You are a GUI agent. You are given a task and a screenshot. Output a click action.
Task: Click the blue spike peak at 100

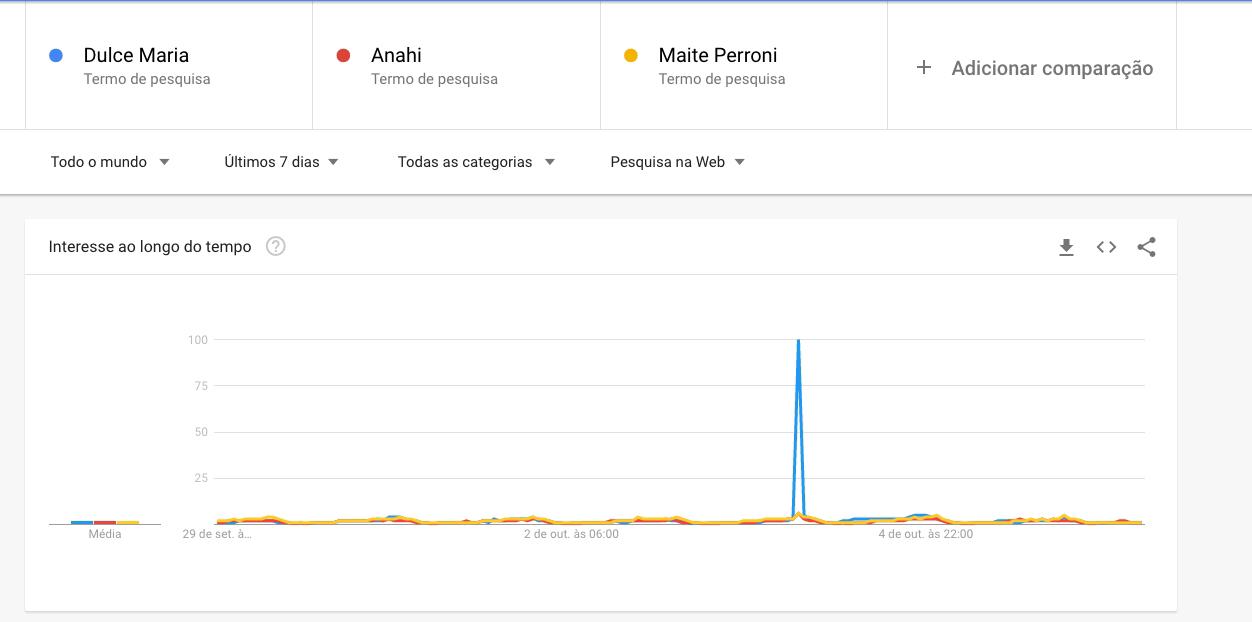pyautogui.click(x=798, y=342)
